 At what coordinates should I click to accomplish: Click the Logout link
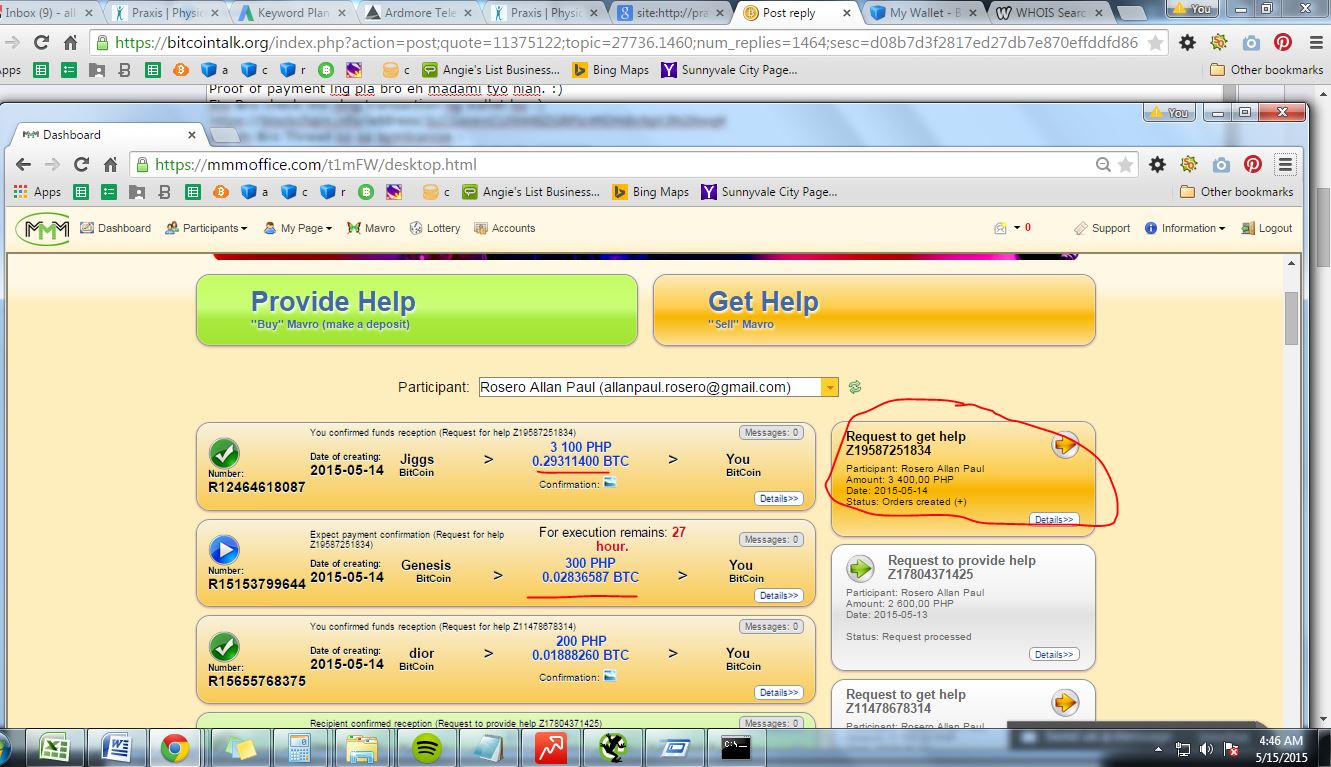click(x=1267, y=228)
